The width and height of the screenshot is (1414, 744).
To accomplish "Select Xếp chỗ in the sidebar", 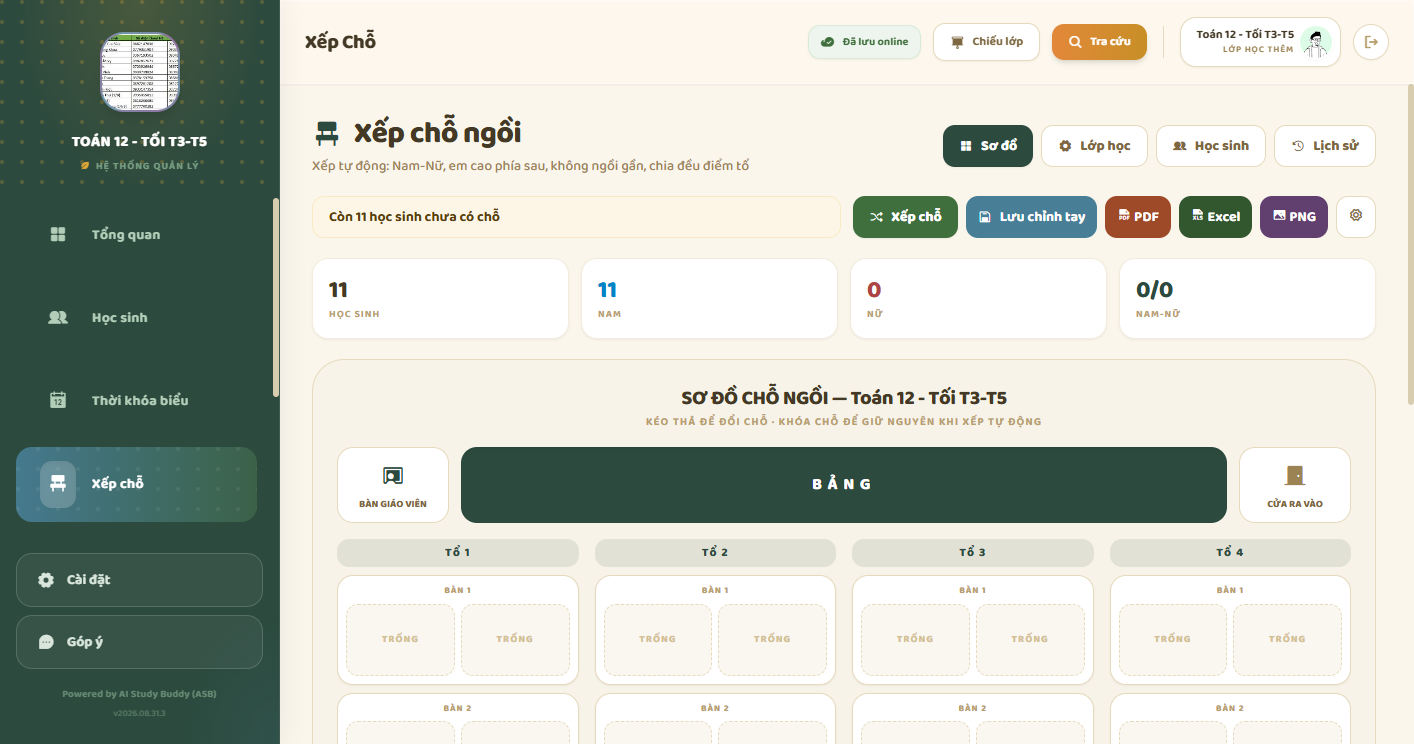I will pyautogui.click(x=136, y=484).
